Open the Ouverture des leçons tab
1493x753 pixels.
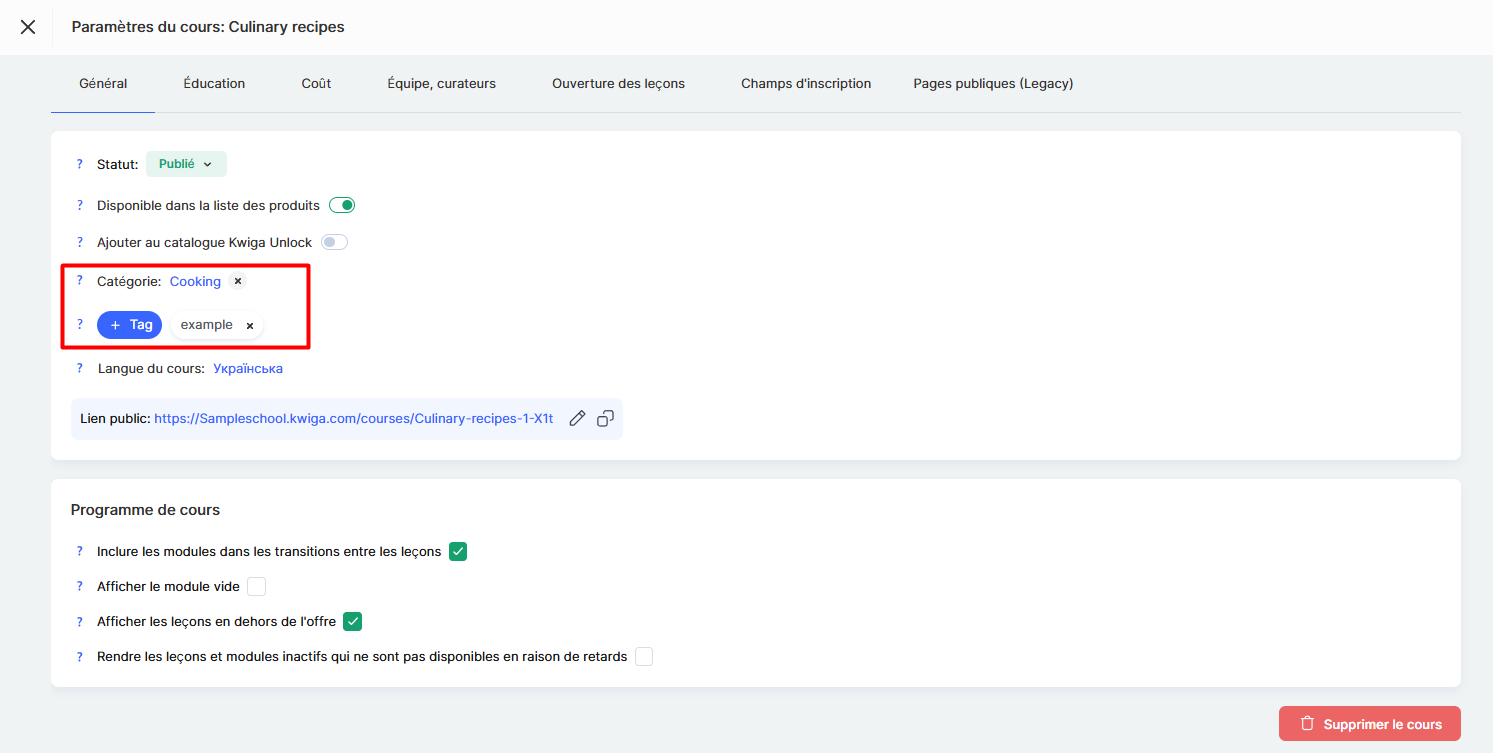click(x=618, y=83)
